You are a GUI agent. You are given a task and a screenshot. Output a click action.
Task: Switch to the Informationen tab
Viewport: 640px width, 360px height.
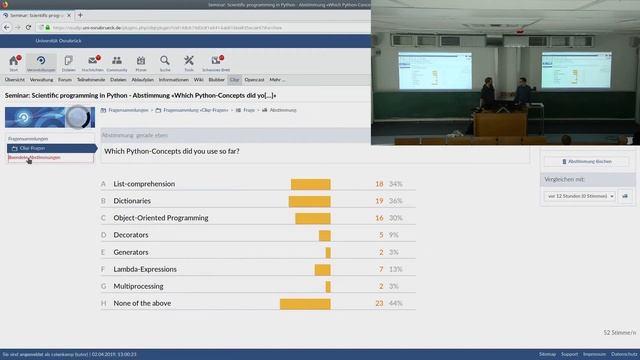coord(173,80)
